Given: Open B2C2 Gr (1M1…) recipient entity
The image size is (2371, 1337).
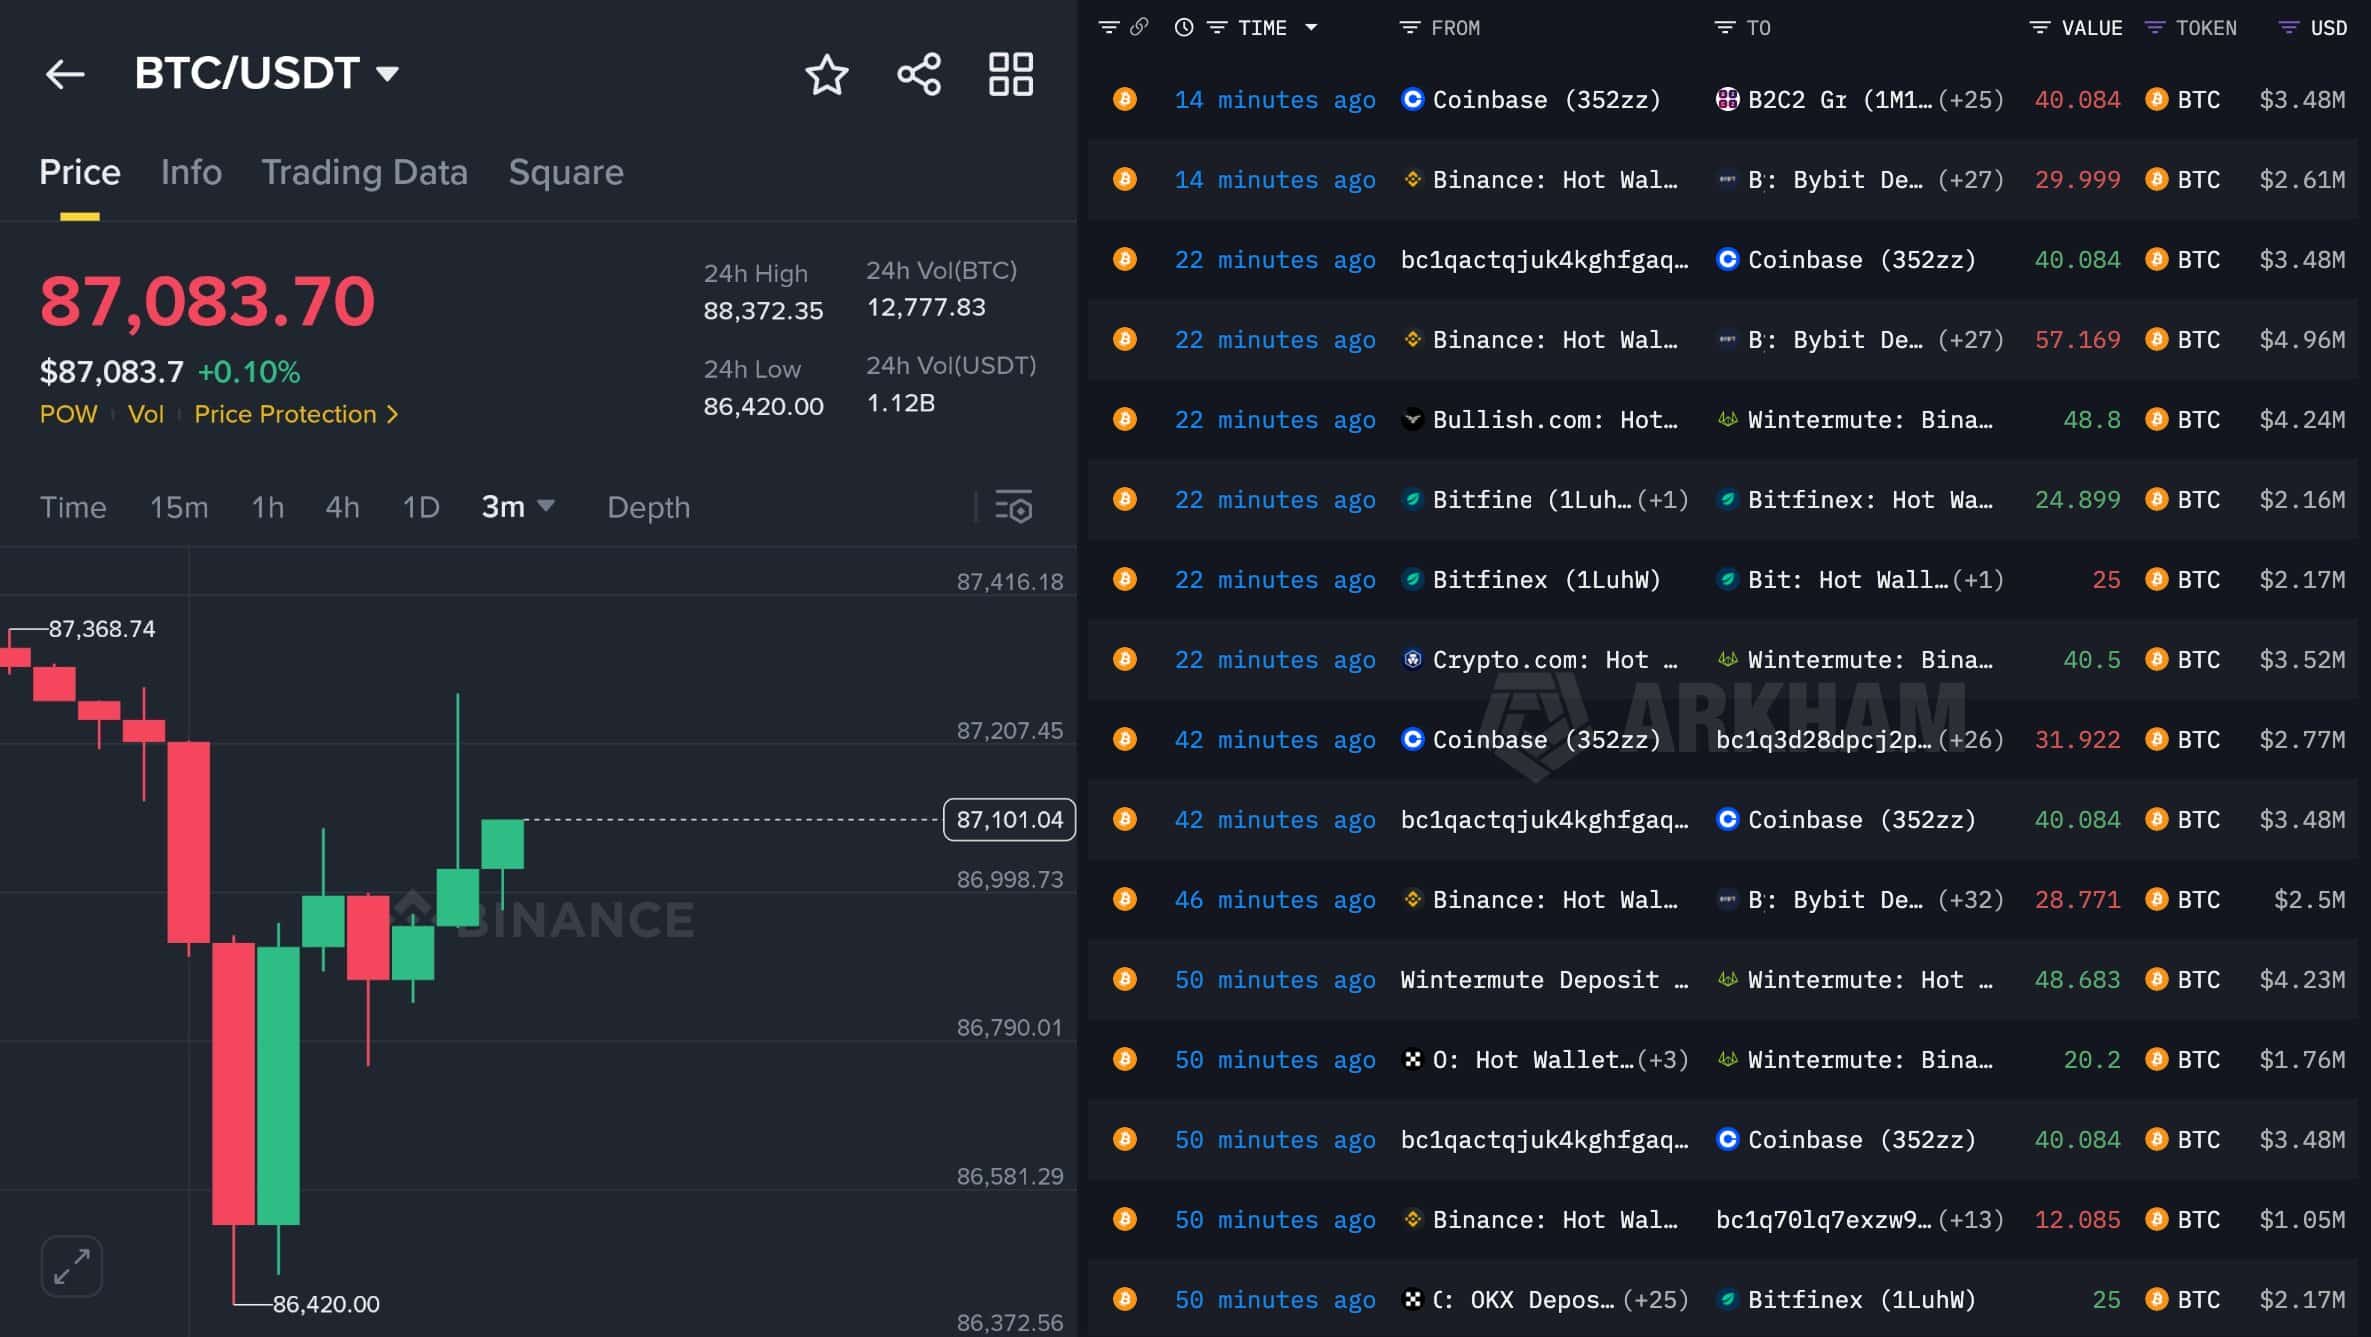Looking at the screenshot, I should (x=1840, y=100).
